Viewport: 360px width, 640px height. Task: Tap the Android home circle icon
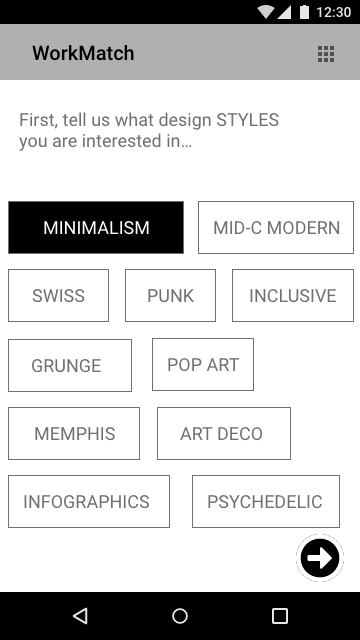click(180, 616)
